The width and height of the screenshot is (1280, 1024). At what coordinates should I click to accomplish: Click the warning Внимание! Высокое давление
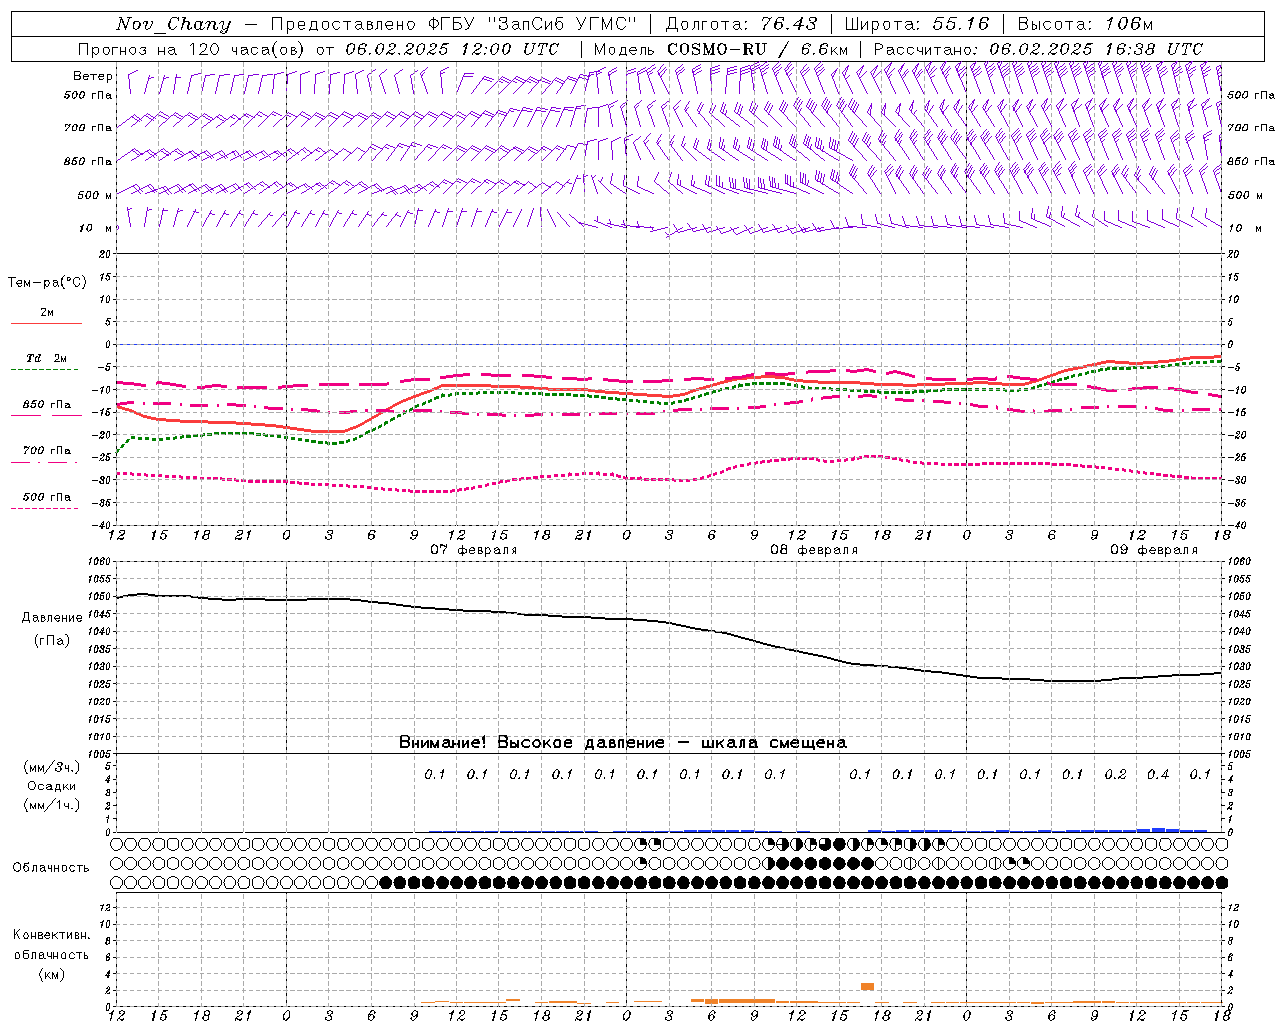point(531,743)
